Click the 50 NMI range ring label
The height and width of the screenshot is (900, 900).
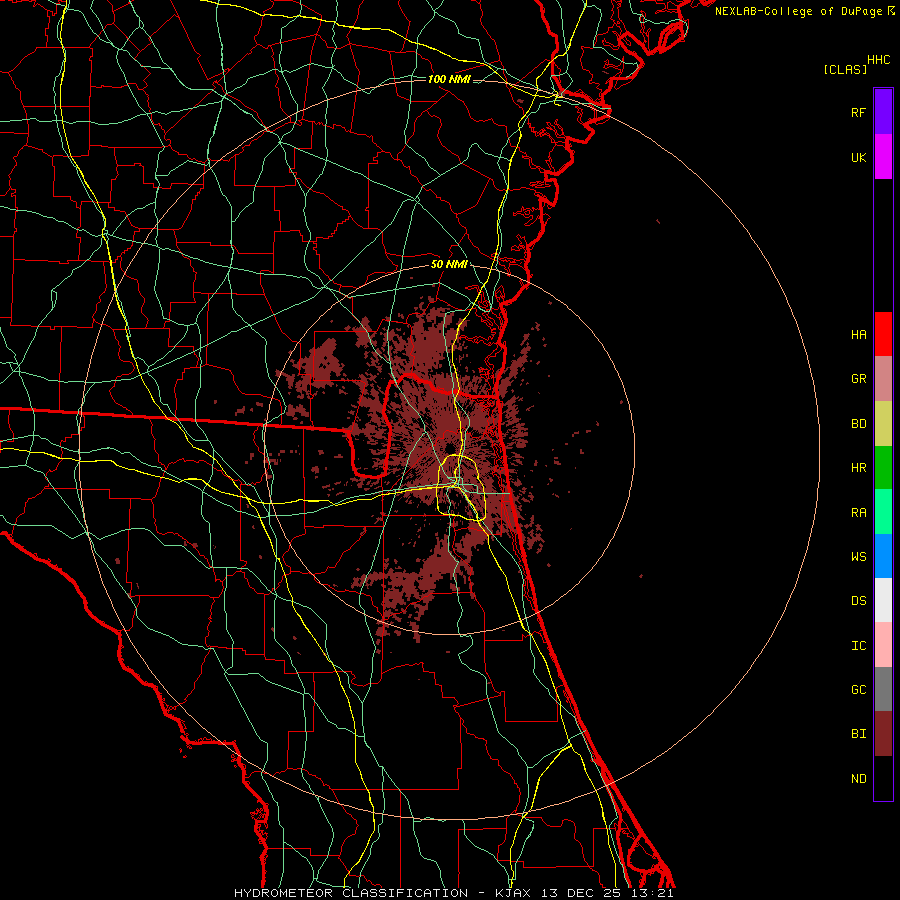449,264
